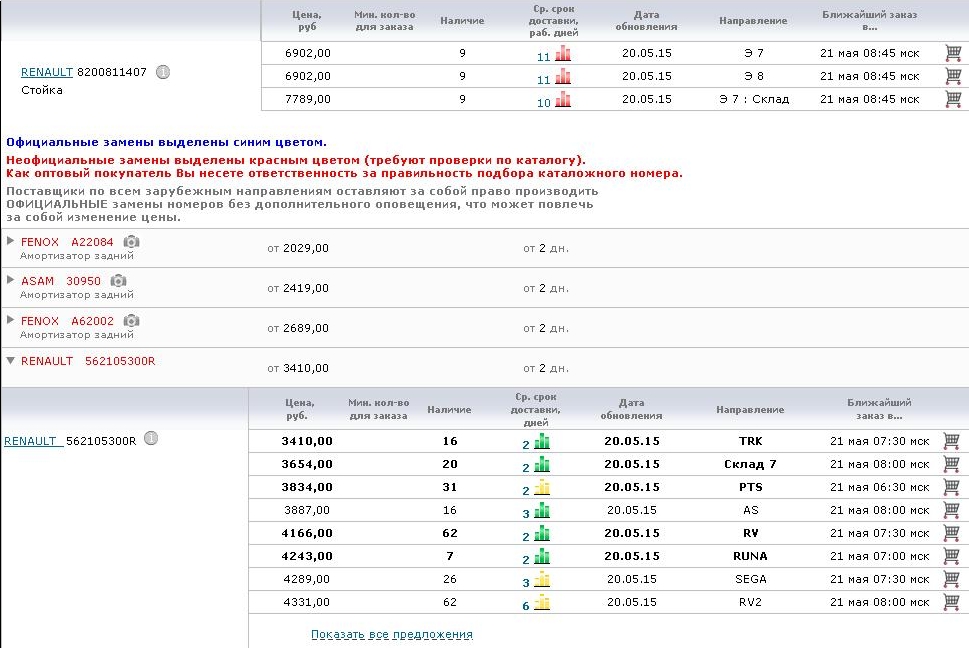Open the RENAULT brand link for 562105300R
This screenshot has width=969, height=648.
coord(33,441)
